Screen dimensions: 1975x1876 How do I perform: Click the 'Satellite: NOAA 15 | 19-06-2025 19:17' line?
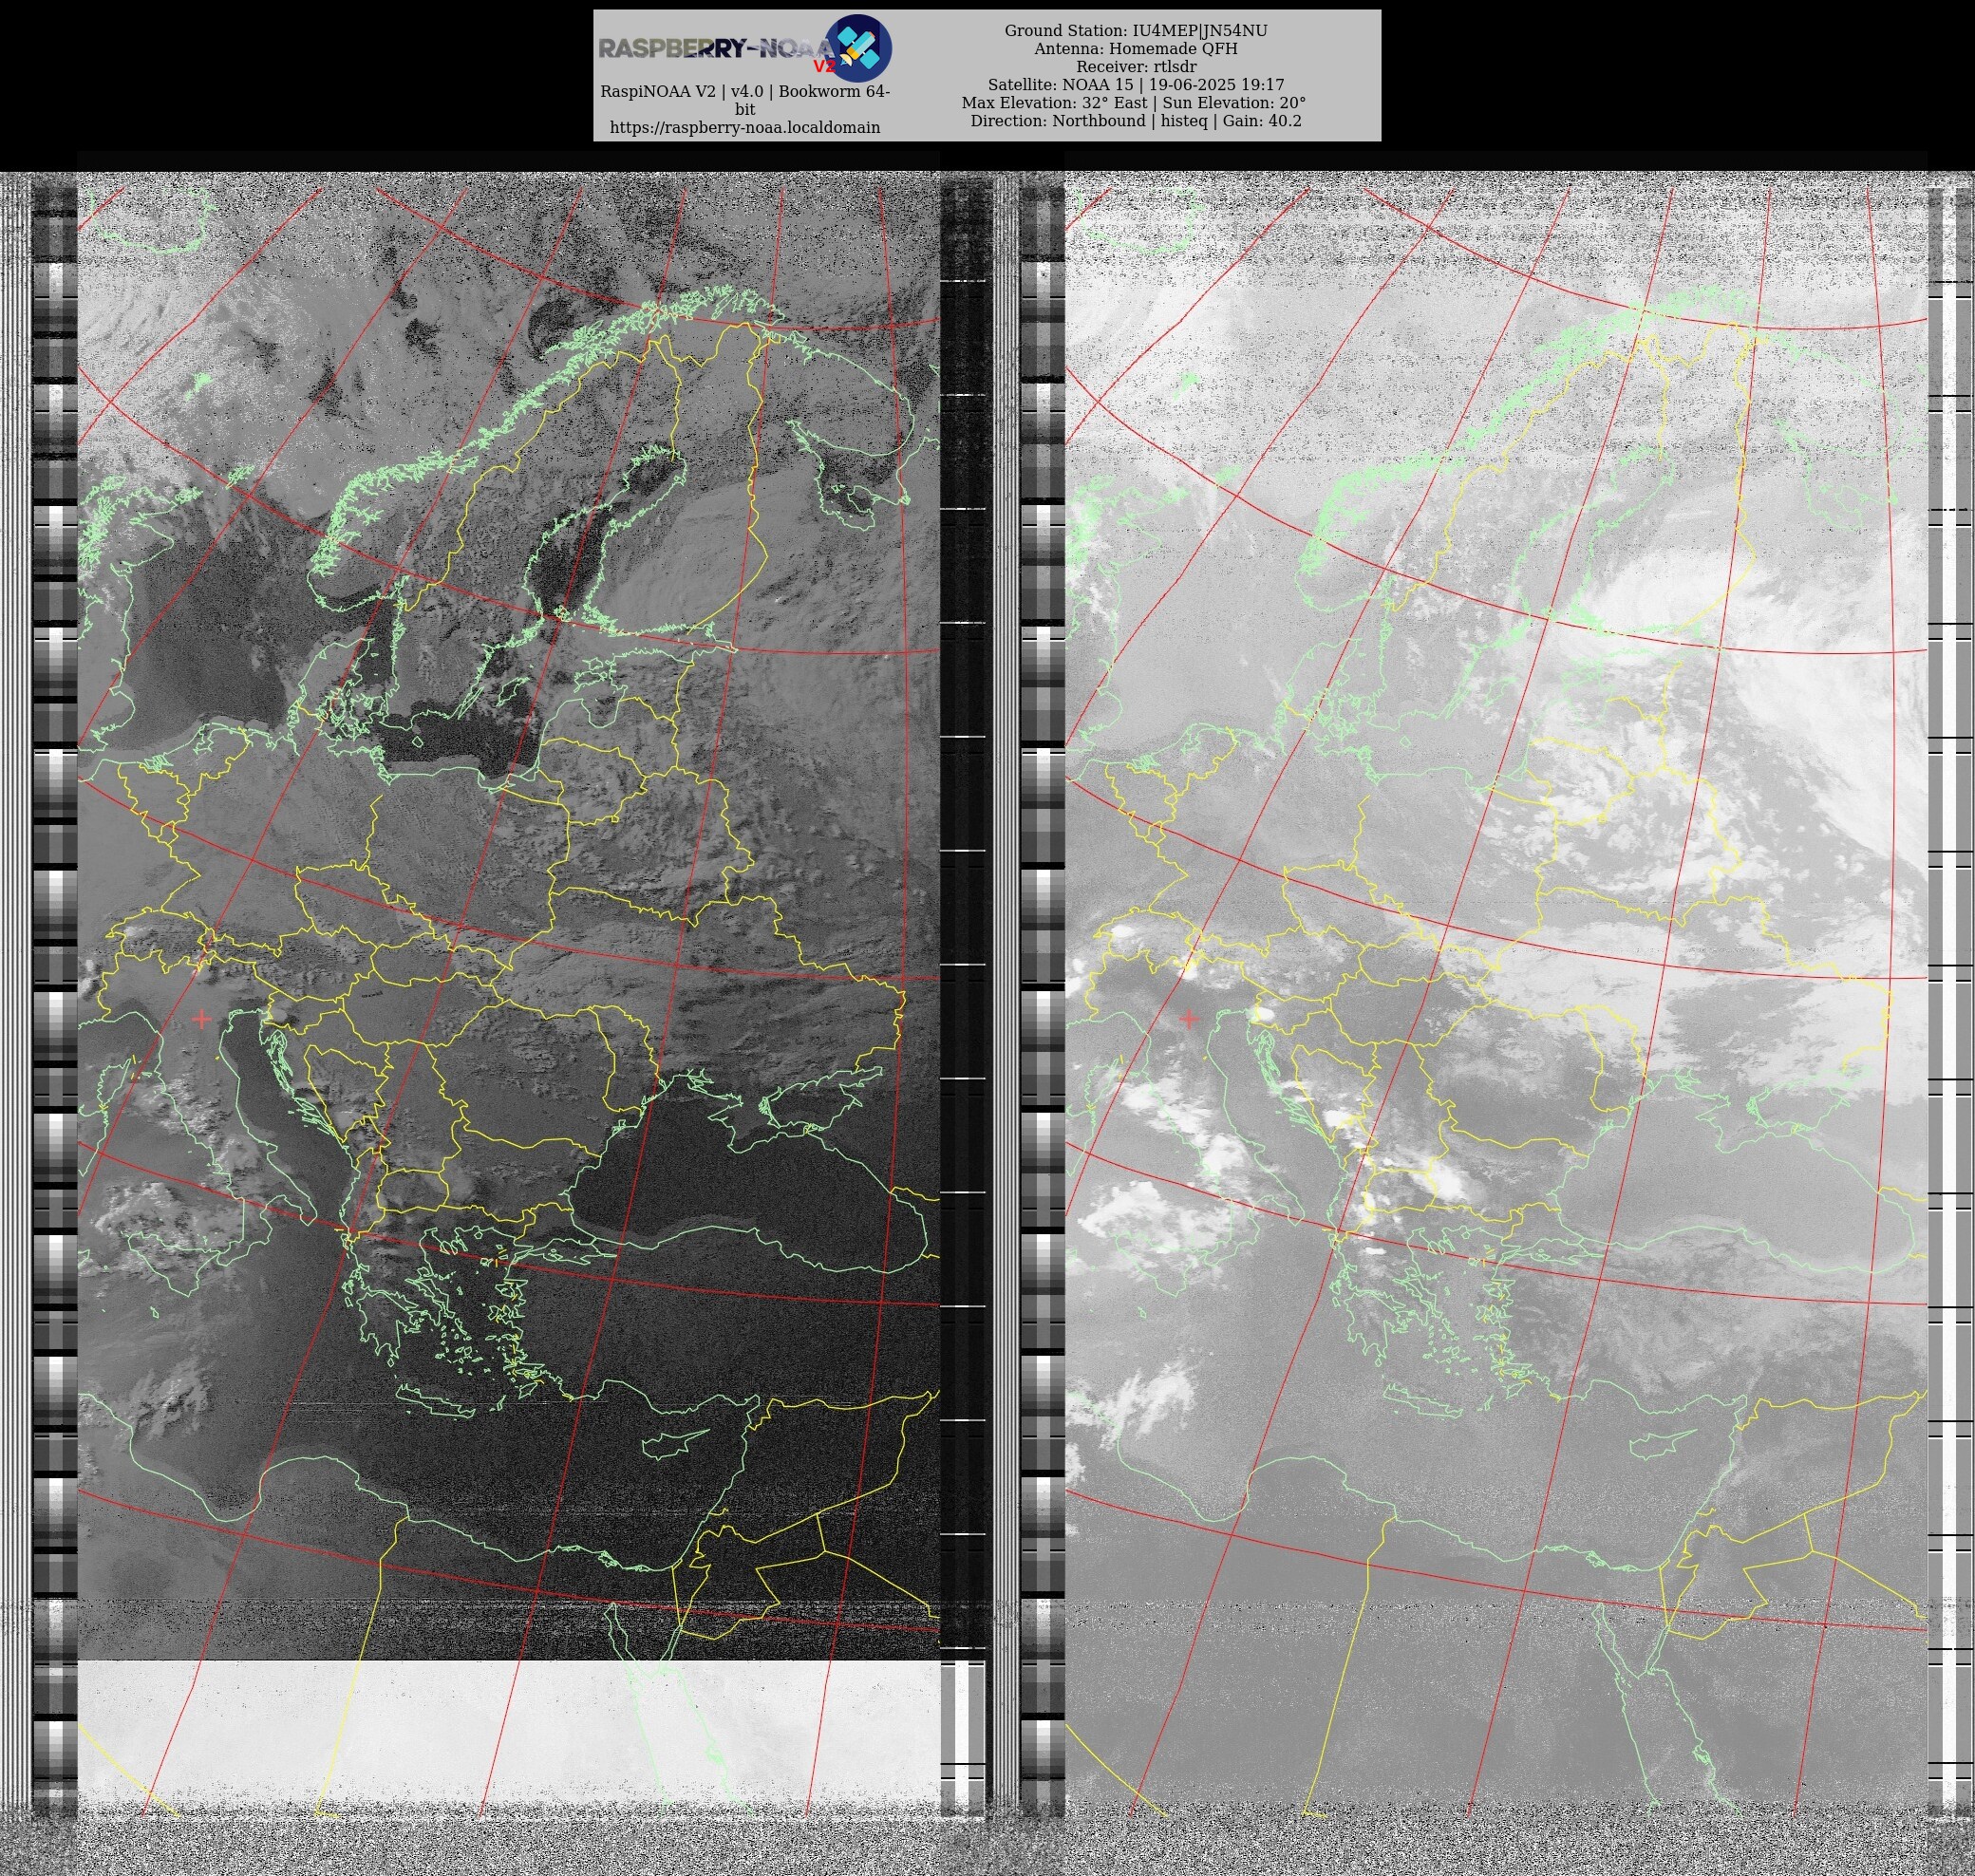coord(1136,85)
